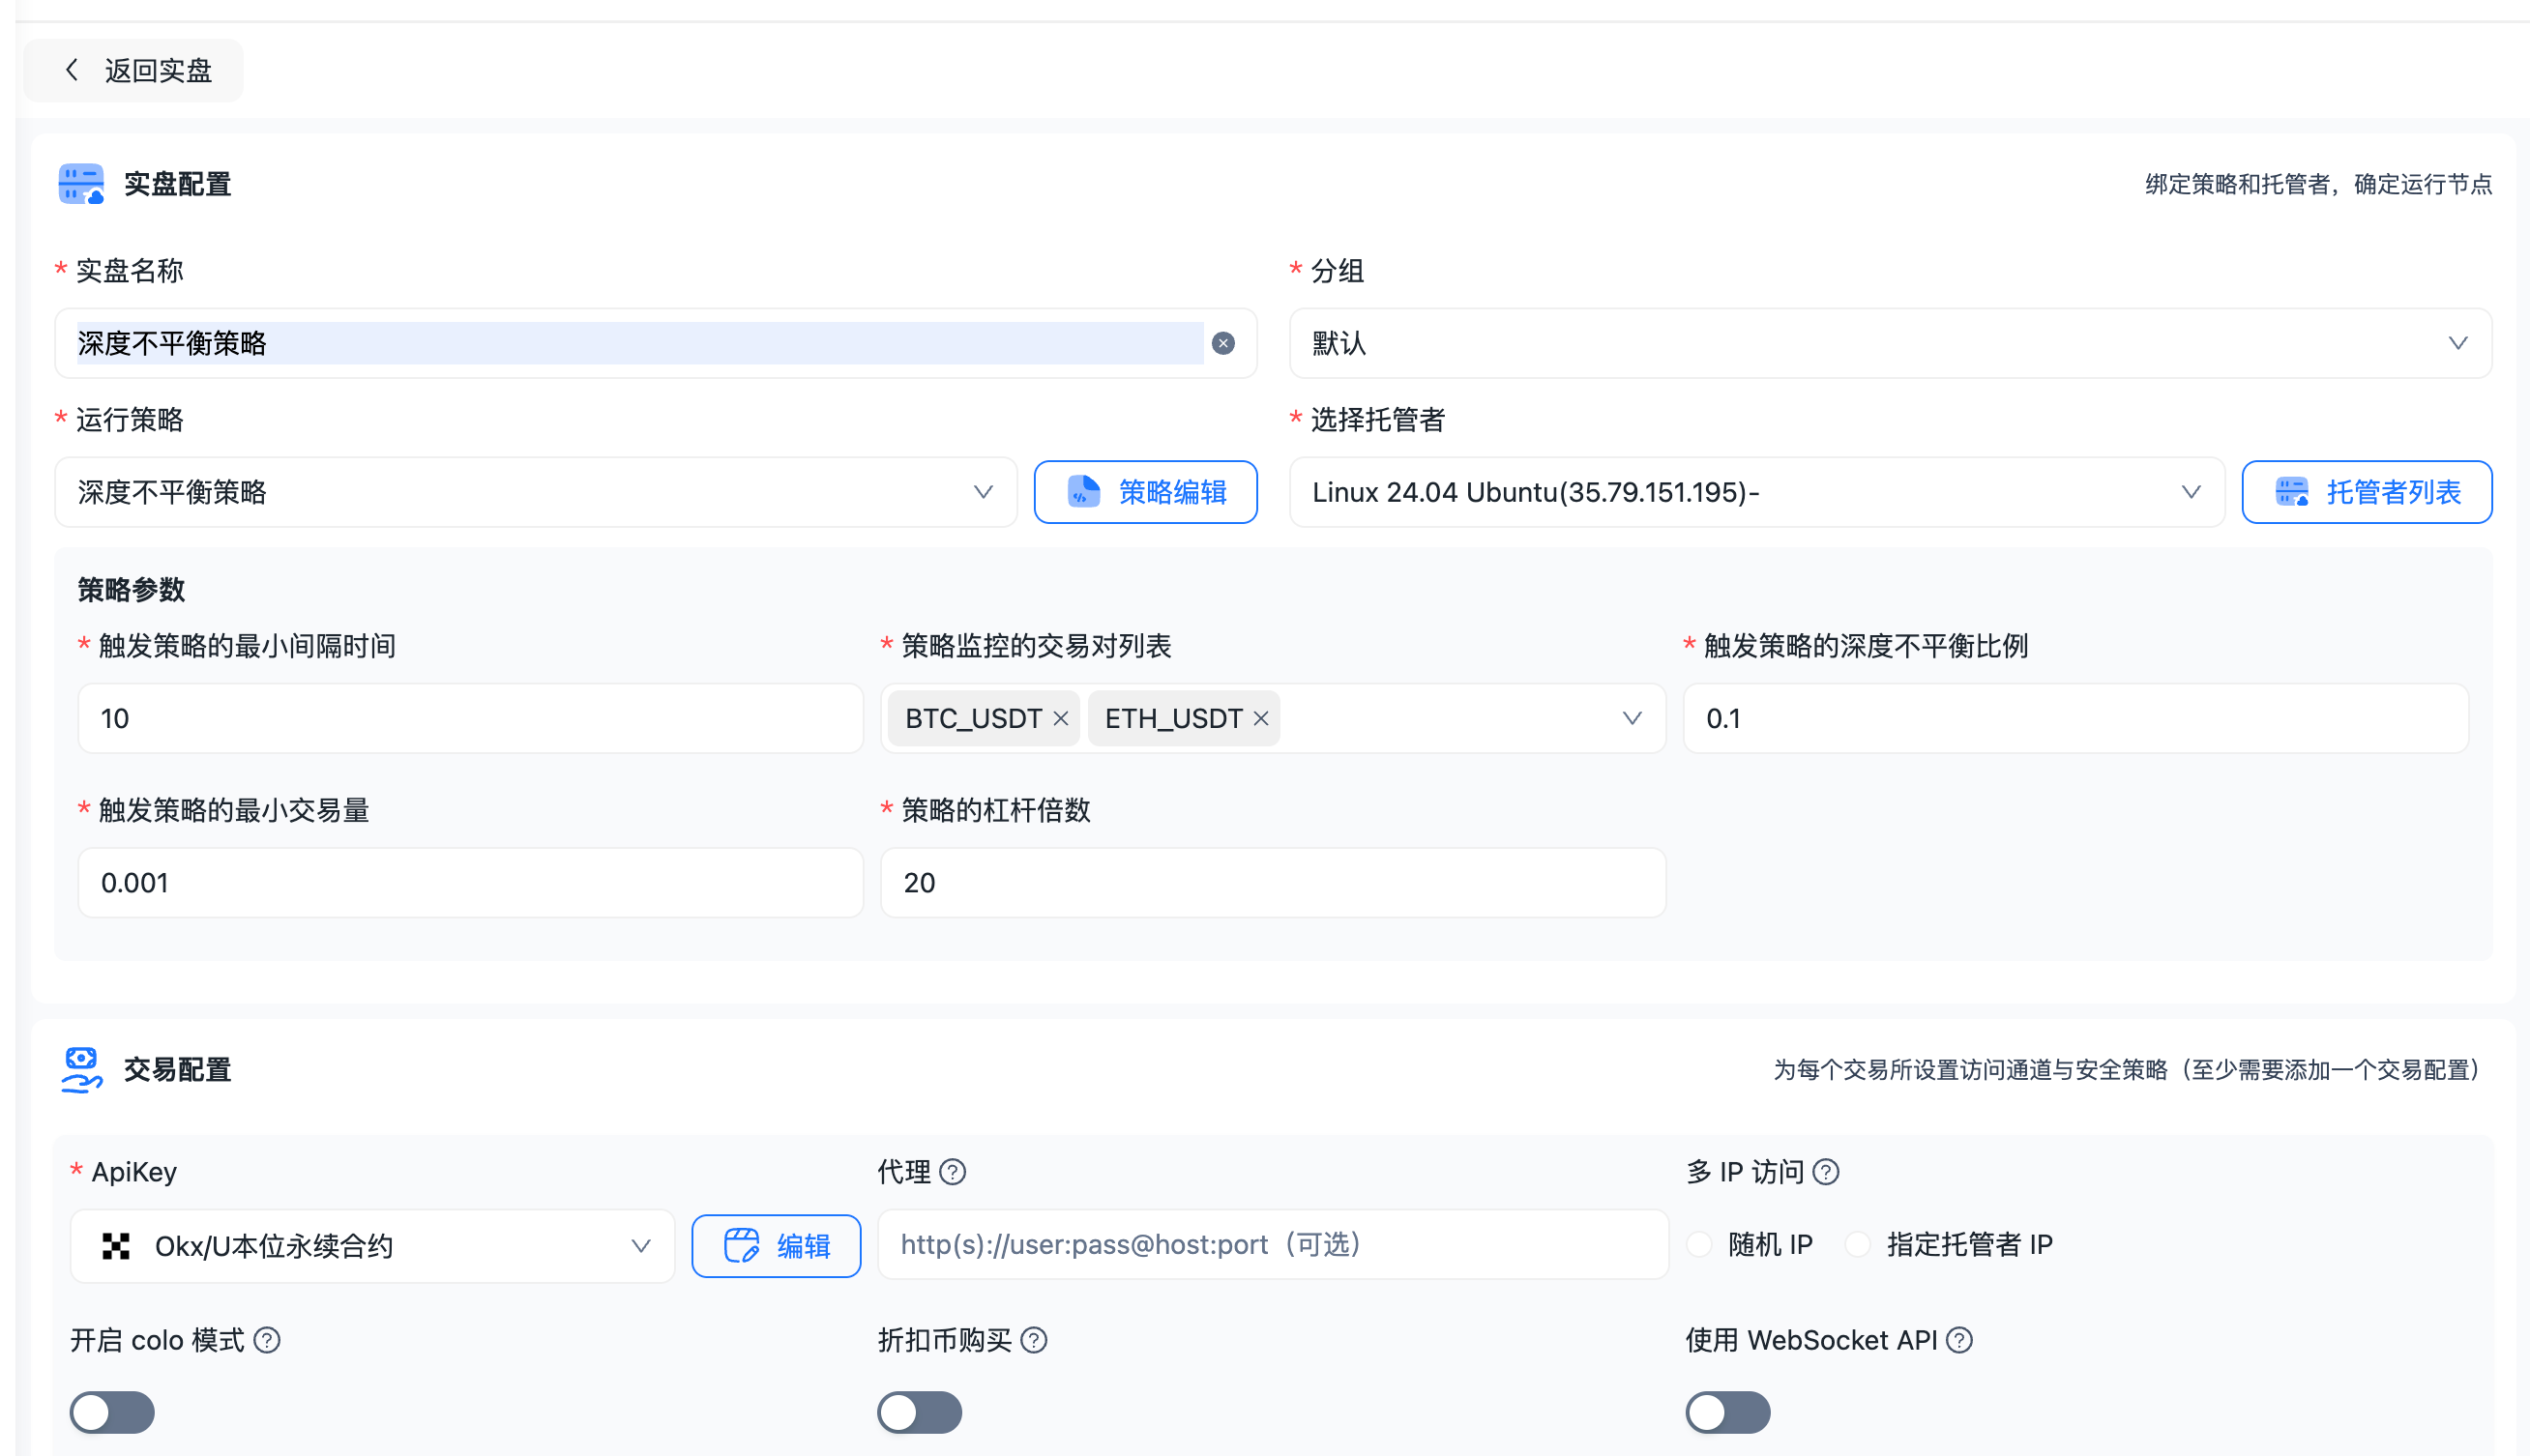The height and width of the screenshot is (1456, 2530).
Task: Expand the 选择托管者 Linux Ubuntu dropdown
Action: click(x=2191, y=492)
